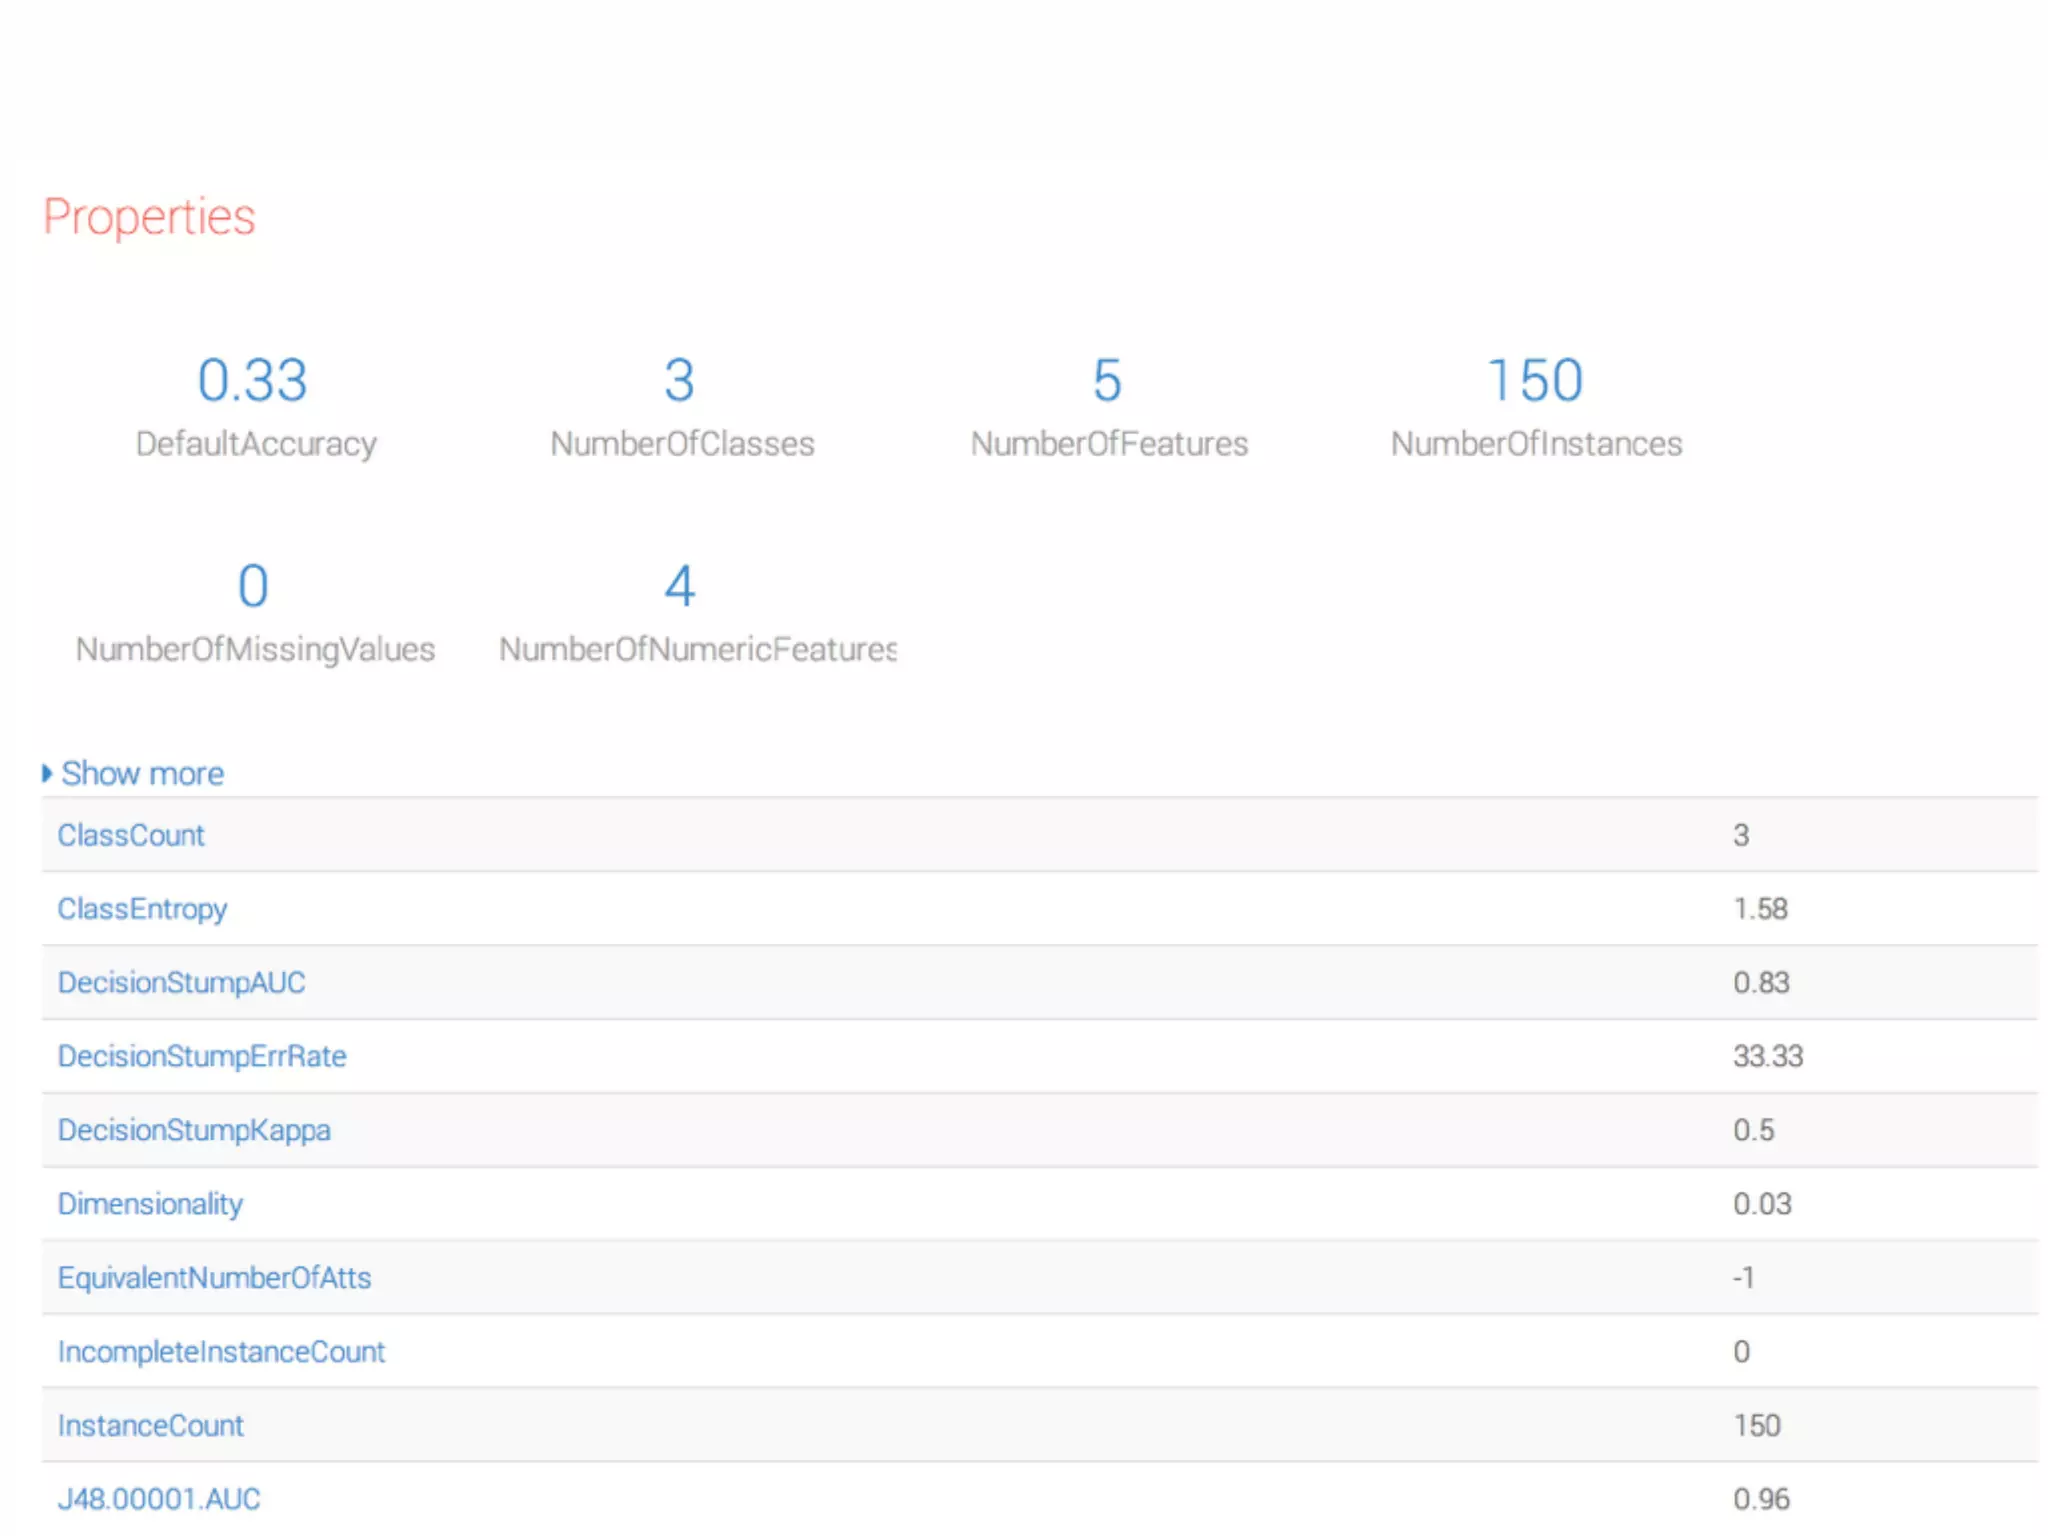Click the NumberOfMissingValues value 0

[253, 586]
